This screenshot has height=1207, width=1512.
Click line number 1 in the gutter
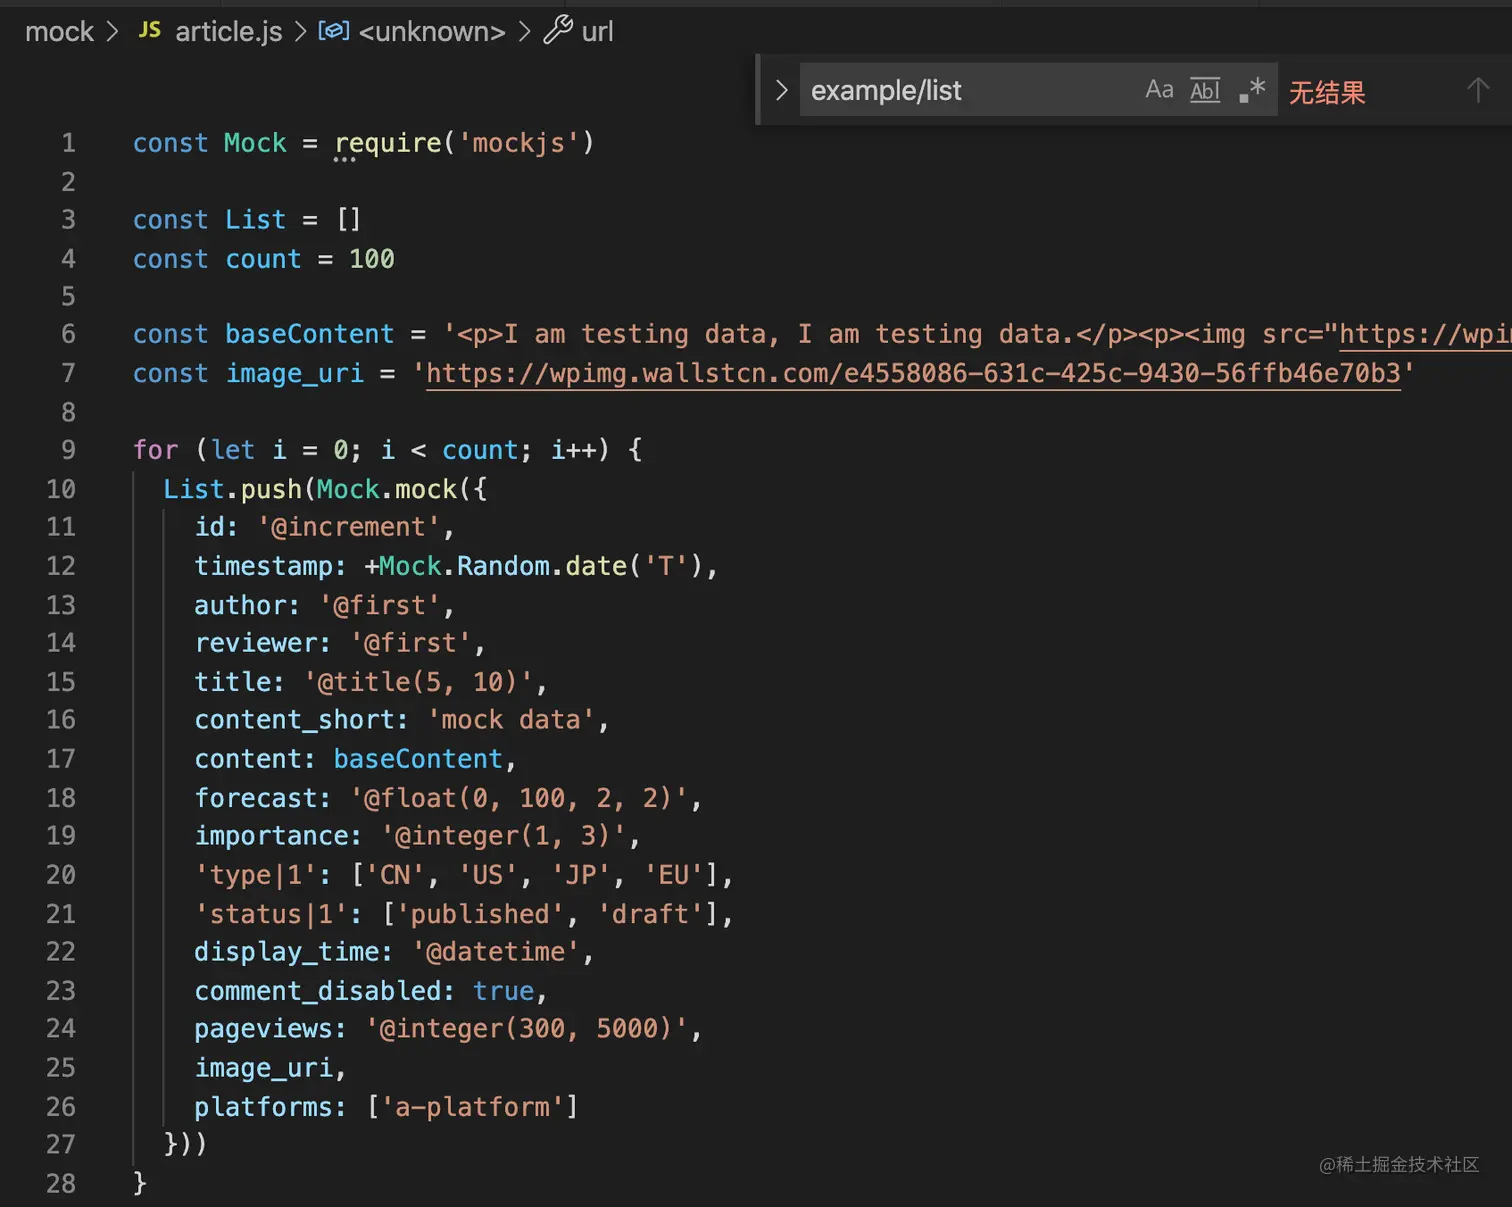68,143
